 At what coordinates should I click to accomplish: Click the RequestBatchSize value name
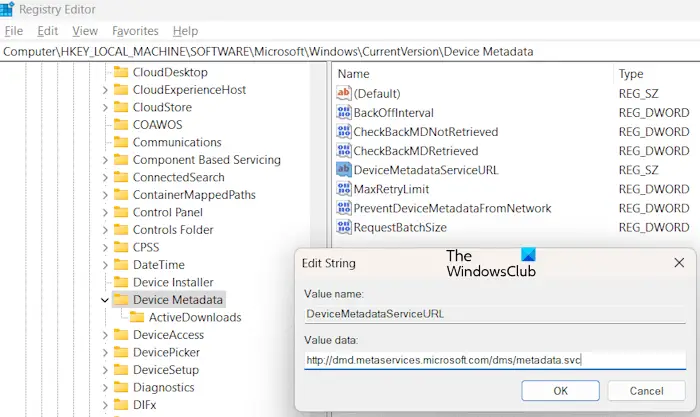(400, 228)
